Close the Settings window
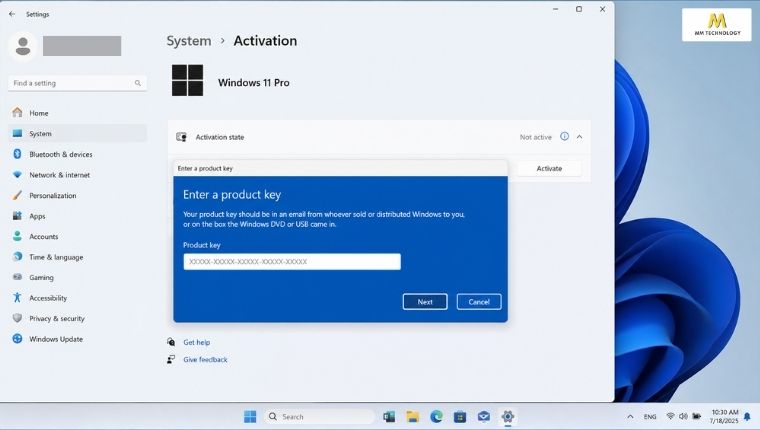Image resolution: width=760 pixels, height=430 pixels. (602, 9)
